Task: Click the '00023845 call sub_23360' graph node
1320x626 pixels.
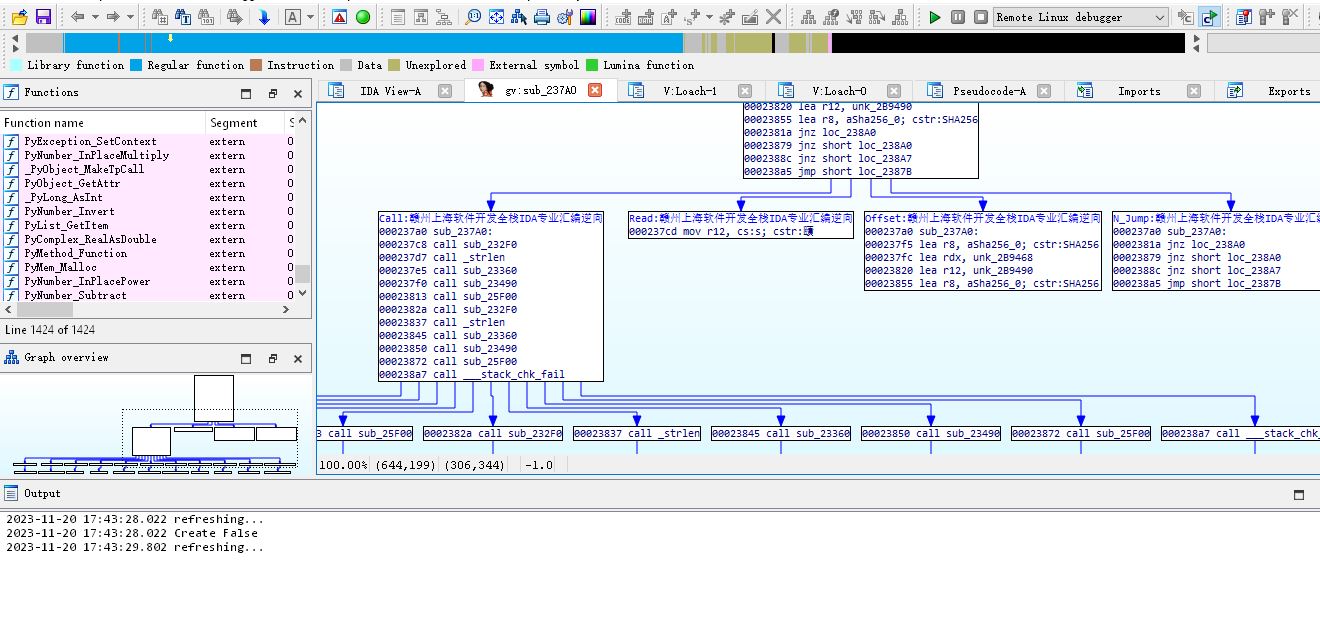Action: [781, 434]
